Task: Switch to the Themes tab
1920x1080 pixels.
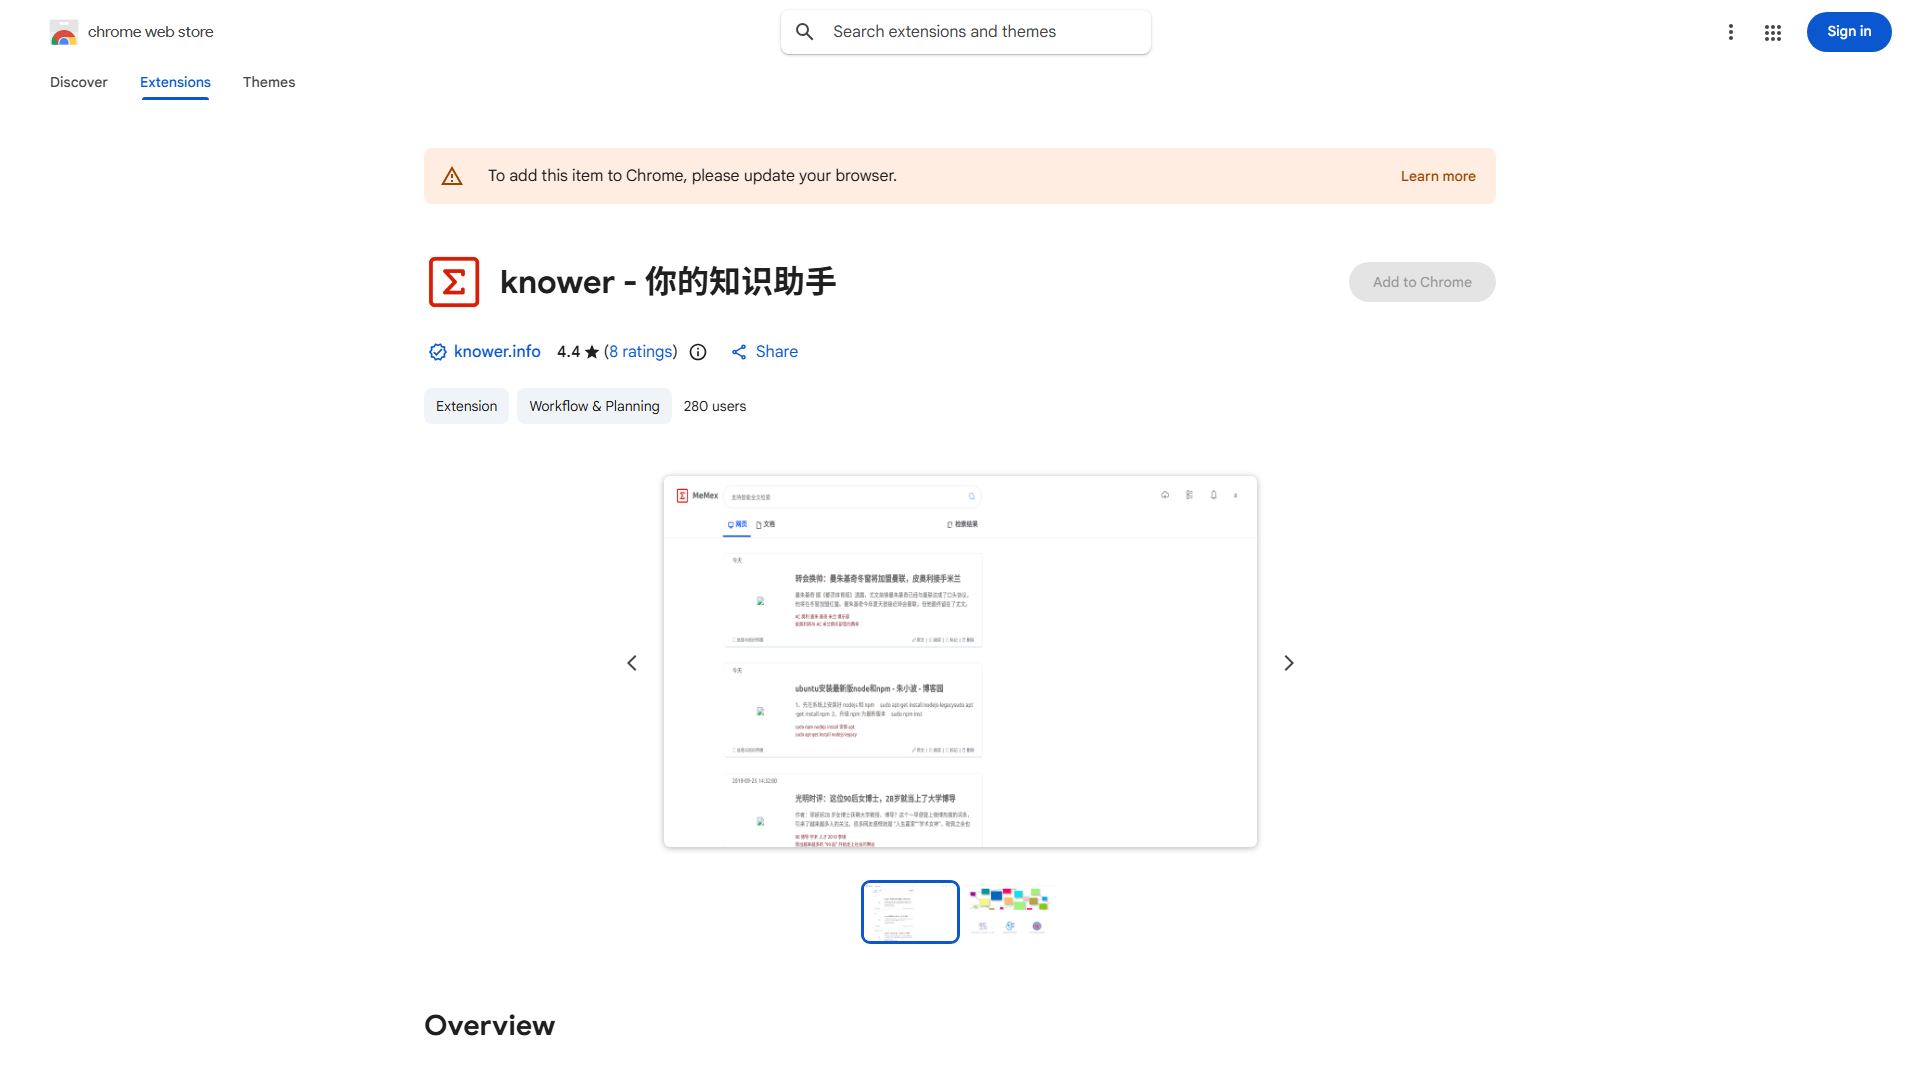Action: tap(269, 82)
